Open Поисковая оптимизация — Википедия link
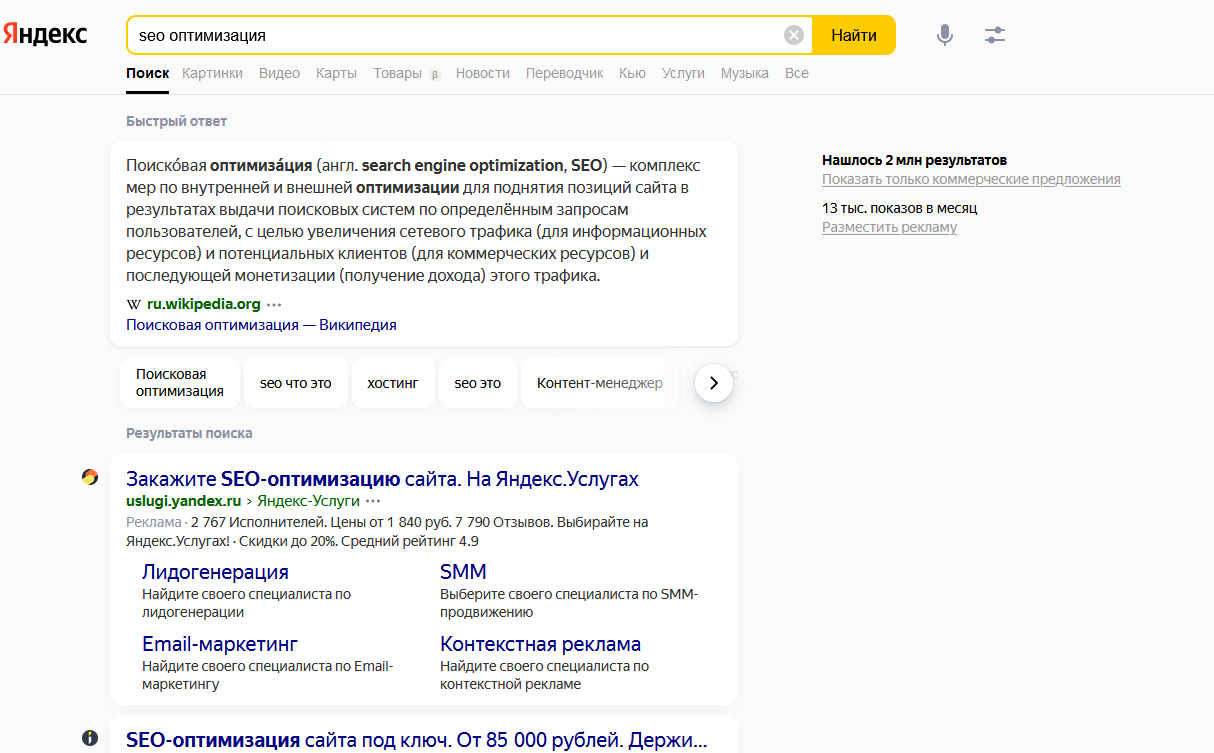This screenshot has width=1214, height=753. 261,325
